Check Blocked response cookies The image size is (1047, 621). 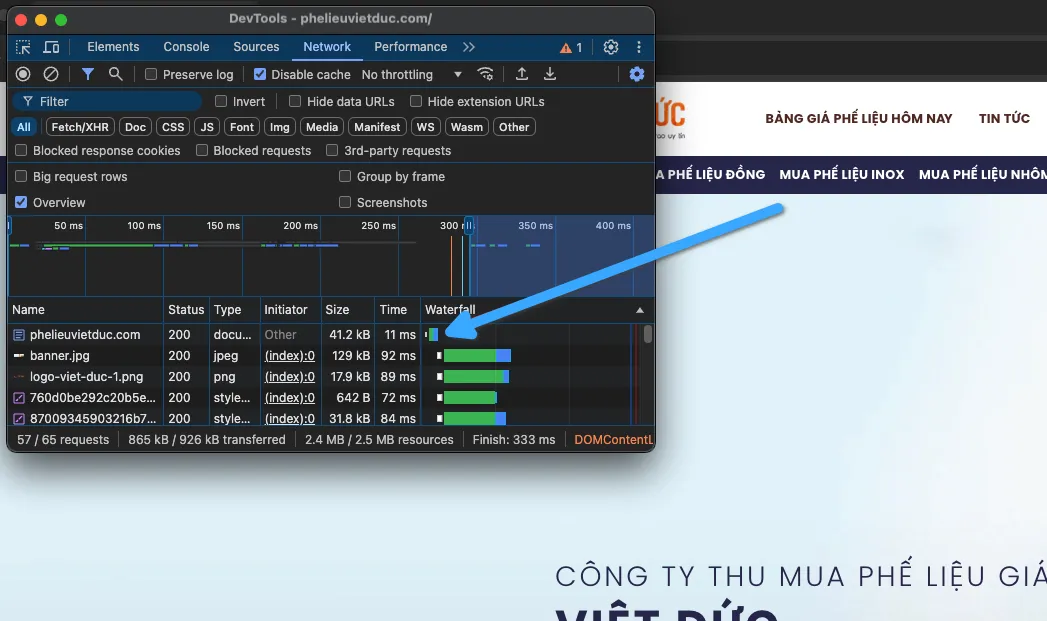click(x=21, y=151)
